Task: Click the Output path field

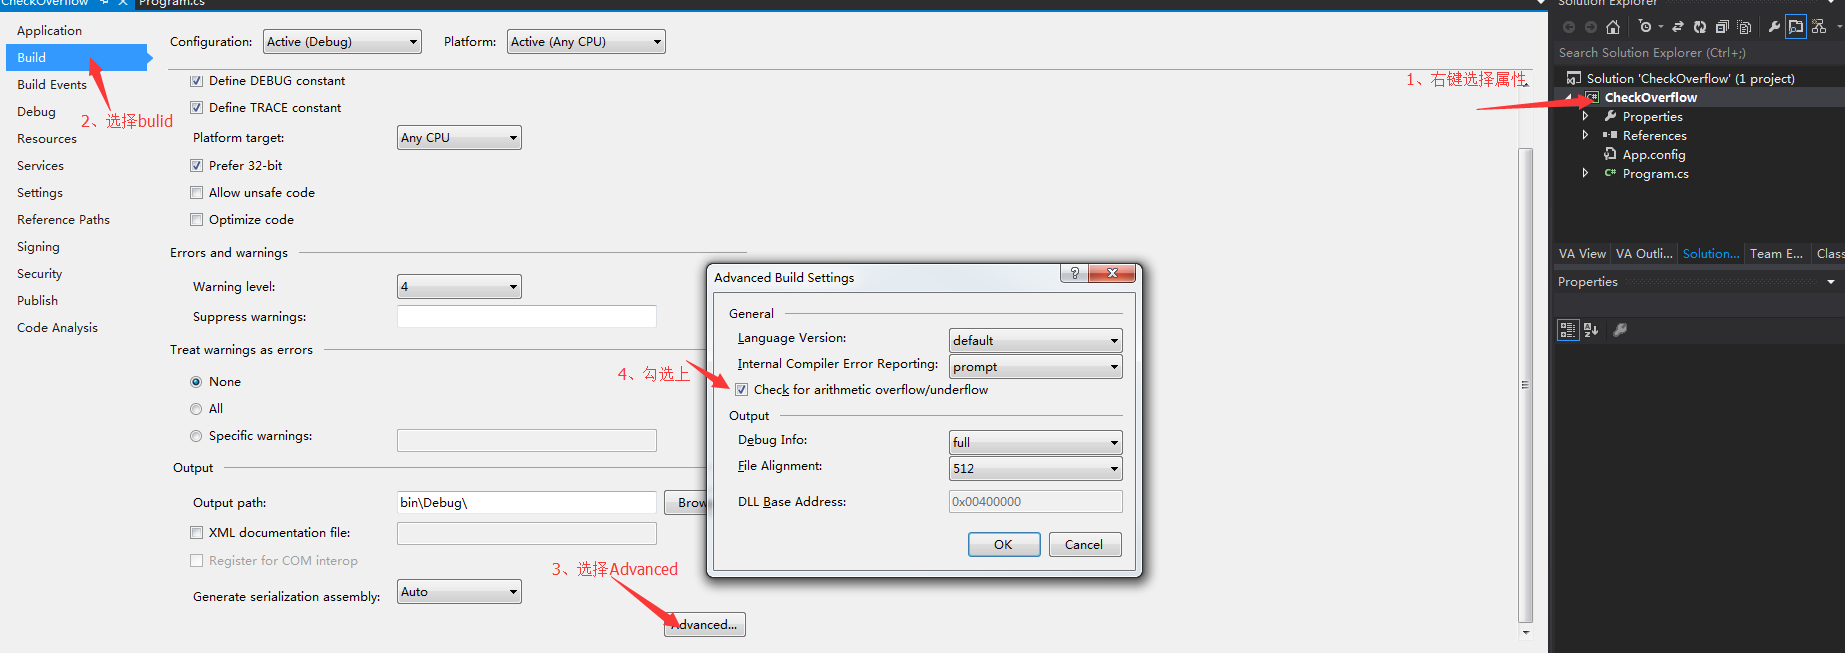Action: (x=527, y=503)
